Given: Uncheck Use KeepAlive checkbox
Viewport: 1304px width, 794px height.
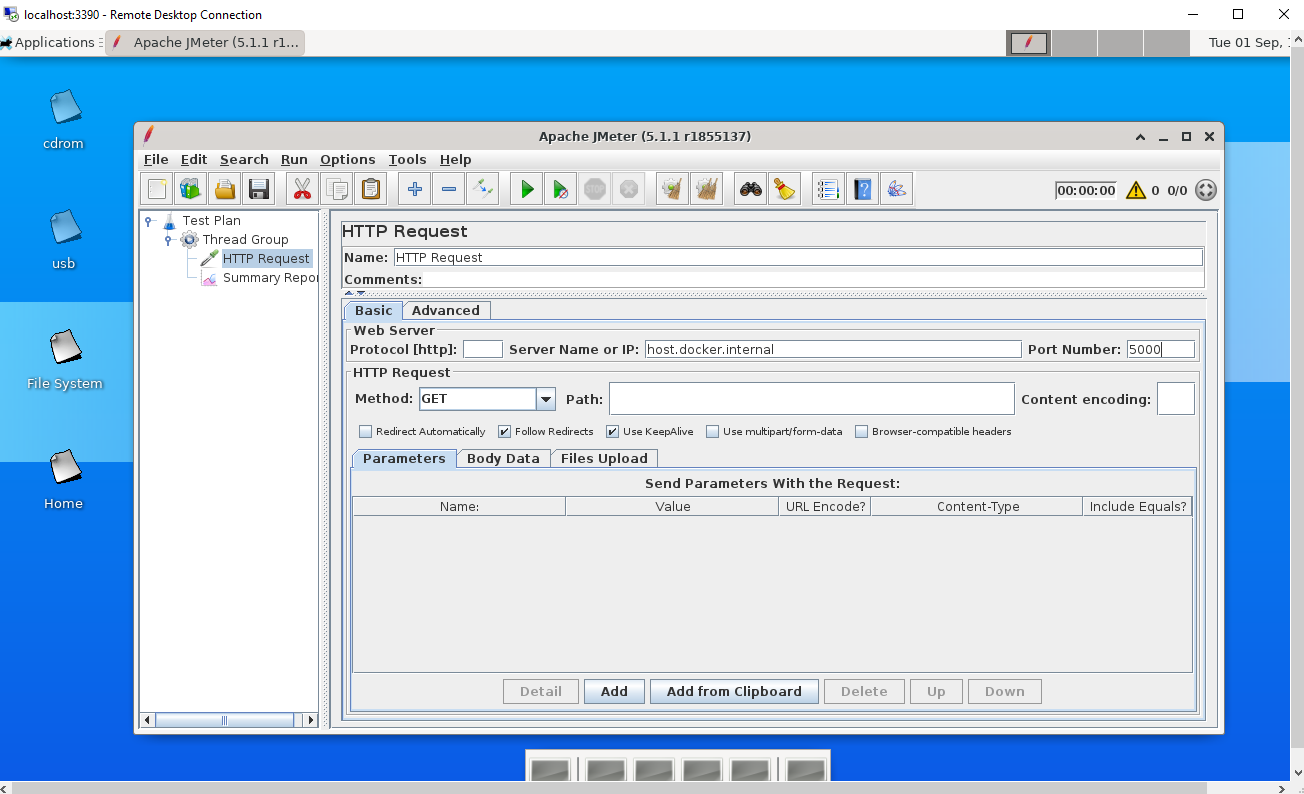Looking at the screenshot, I should click(613, 432).
